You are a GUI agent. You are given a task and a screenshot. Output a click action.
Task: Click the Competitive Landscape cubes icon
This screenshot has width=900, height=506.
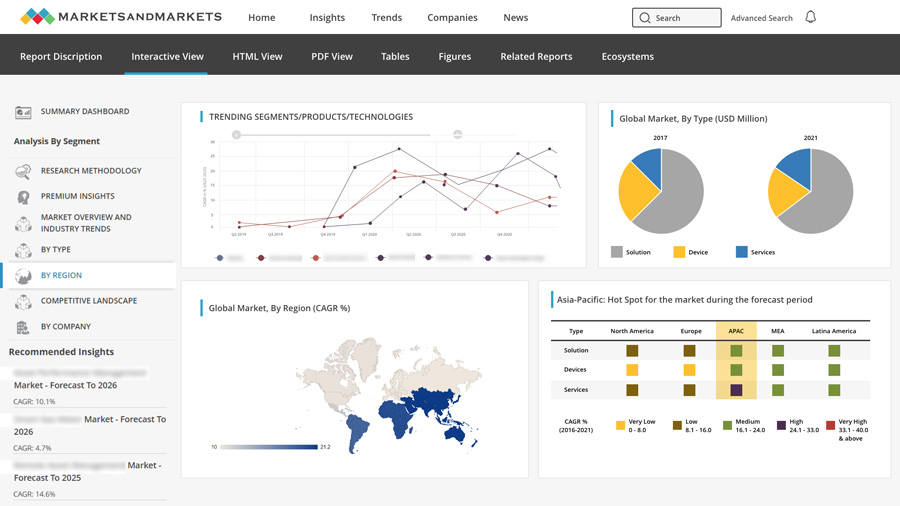[x=23, y=301]
